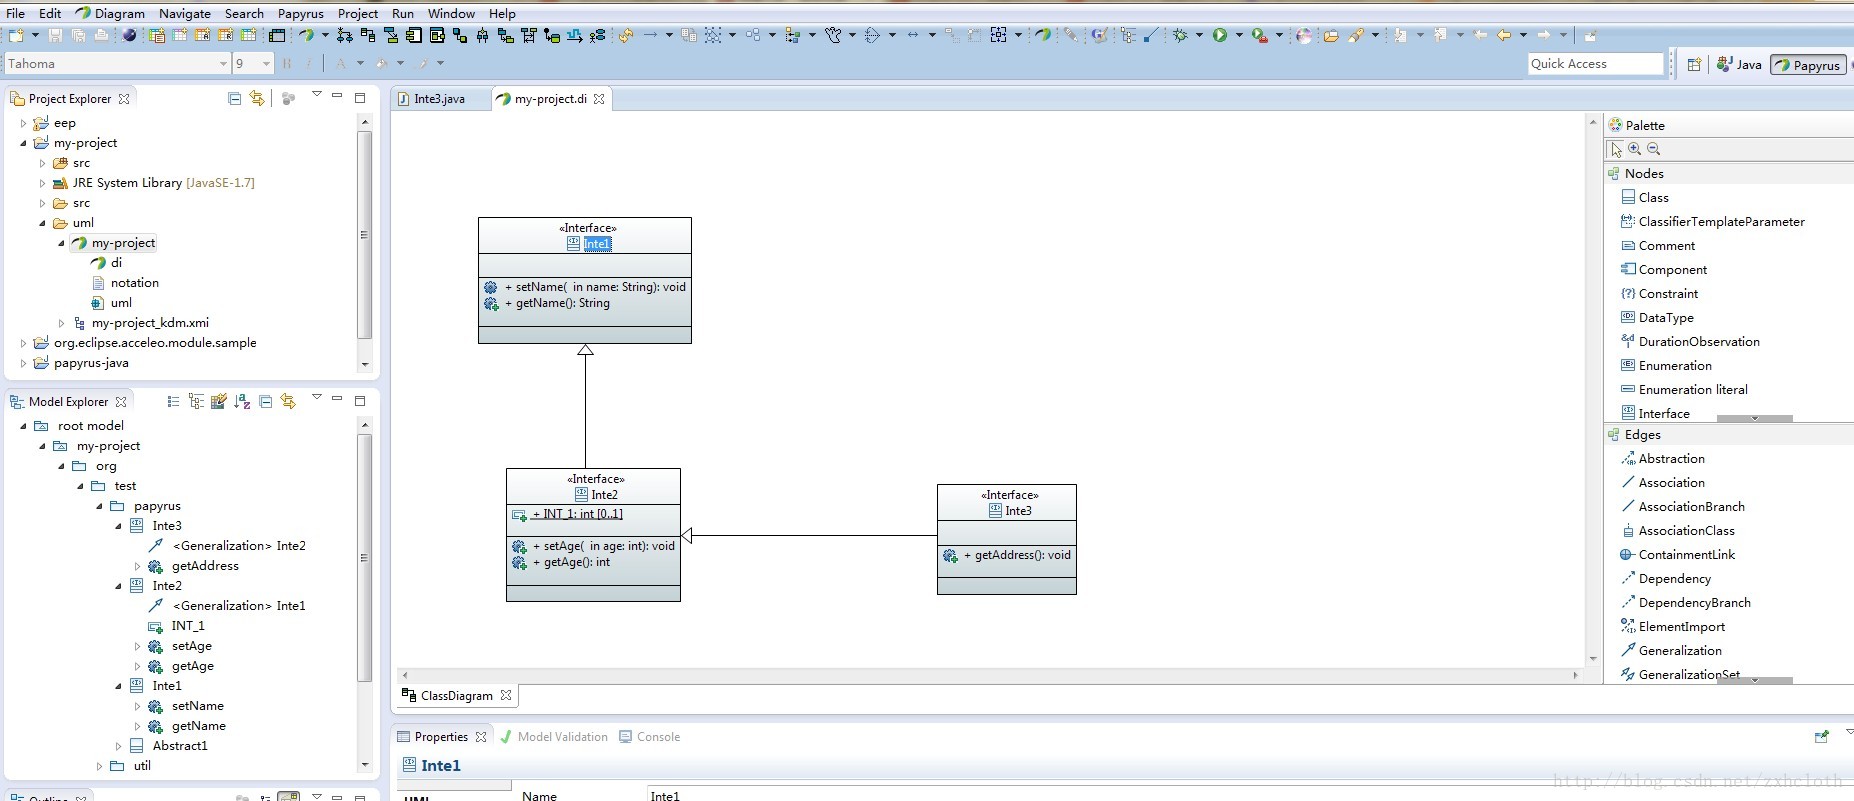The height and width of the screenshot is (801, 1854).
Task: Open Project Explorer view menu triangle
Action: [317, 95]
